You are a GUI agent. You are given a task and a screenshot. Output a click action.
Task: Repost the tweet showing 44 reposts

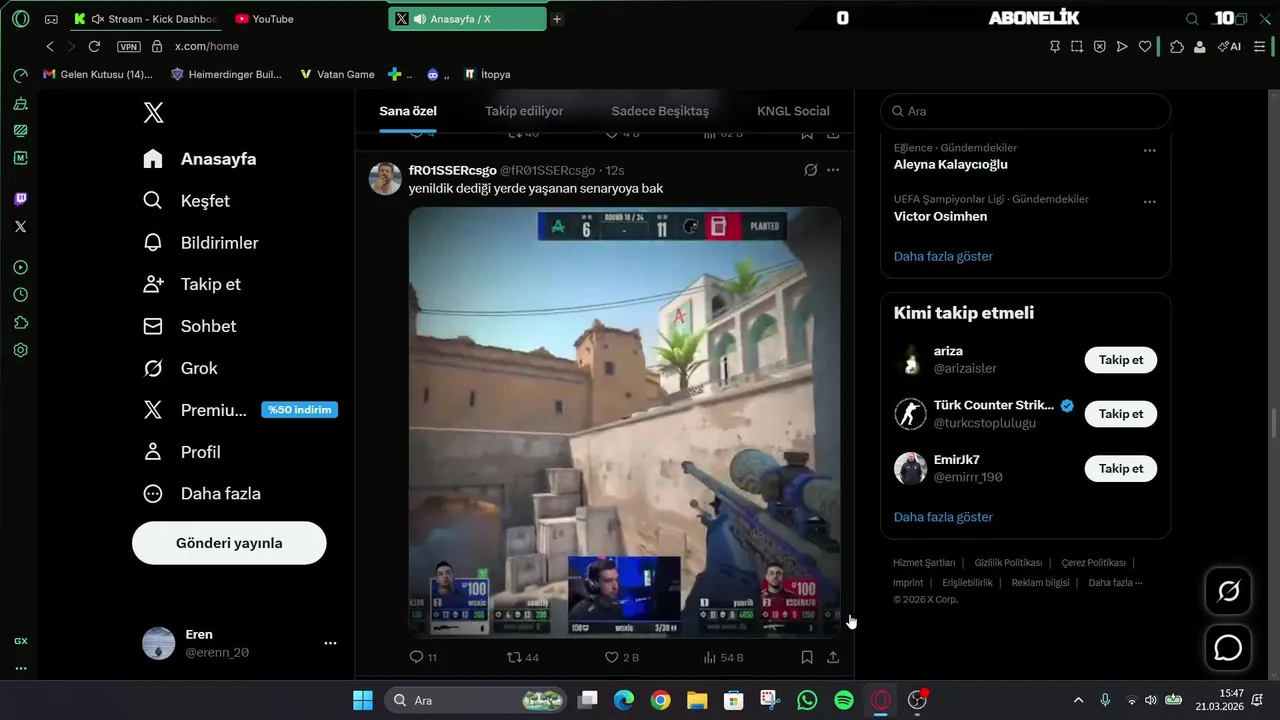click(523, 657)
